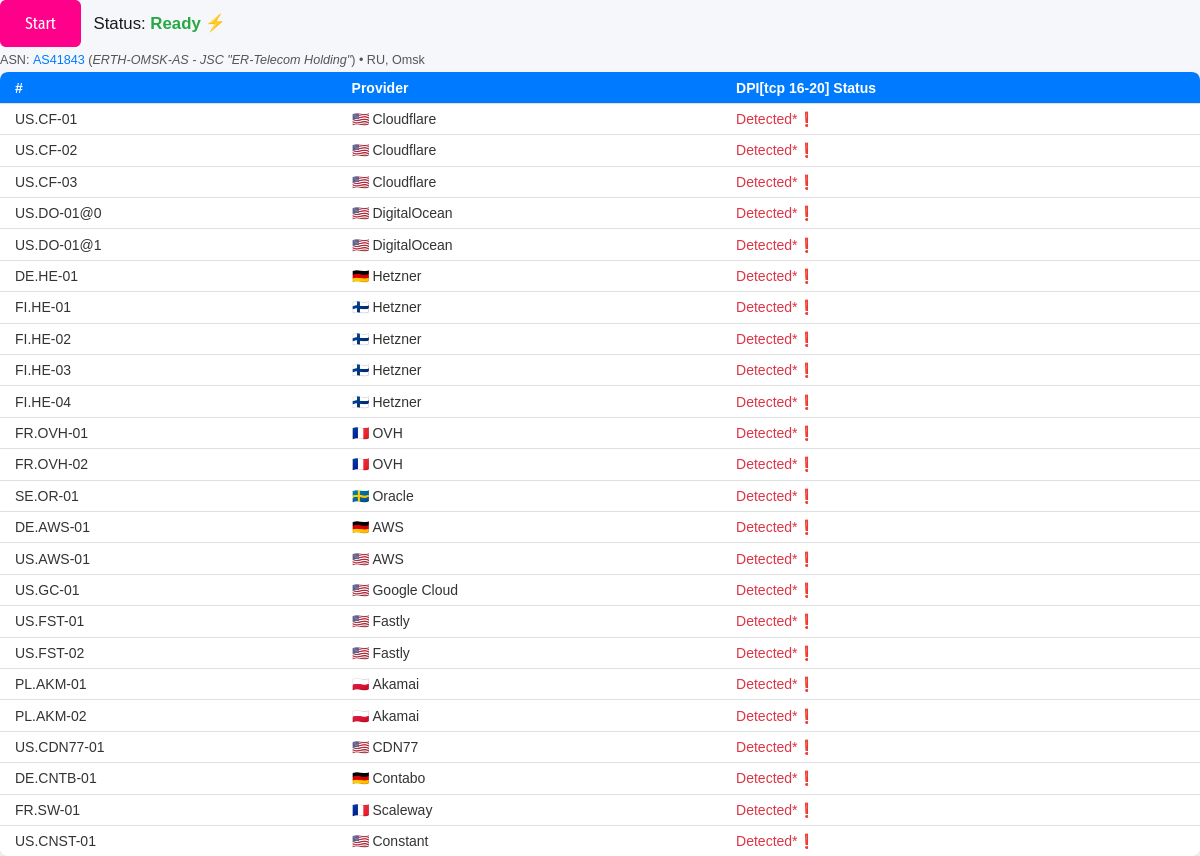Click exclamation icon in FR.SW-01 row
The image size is (1200, 856).
click(x=807, y=810)
